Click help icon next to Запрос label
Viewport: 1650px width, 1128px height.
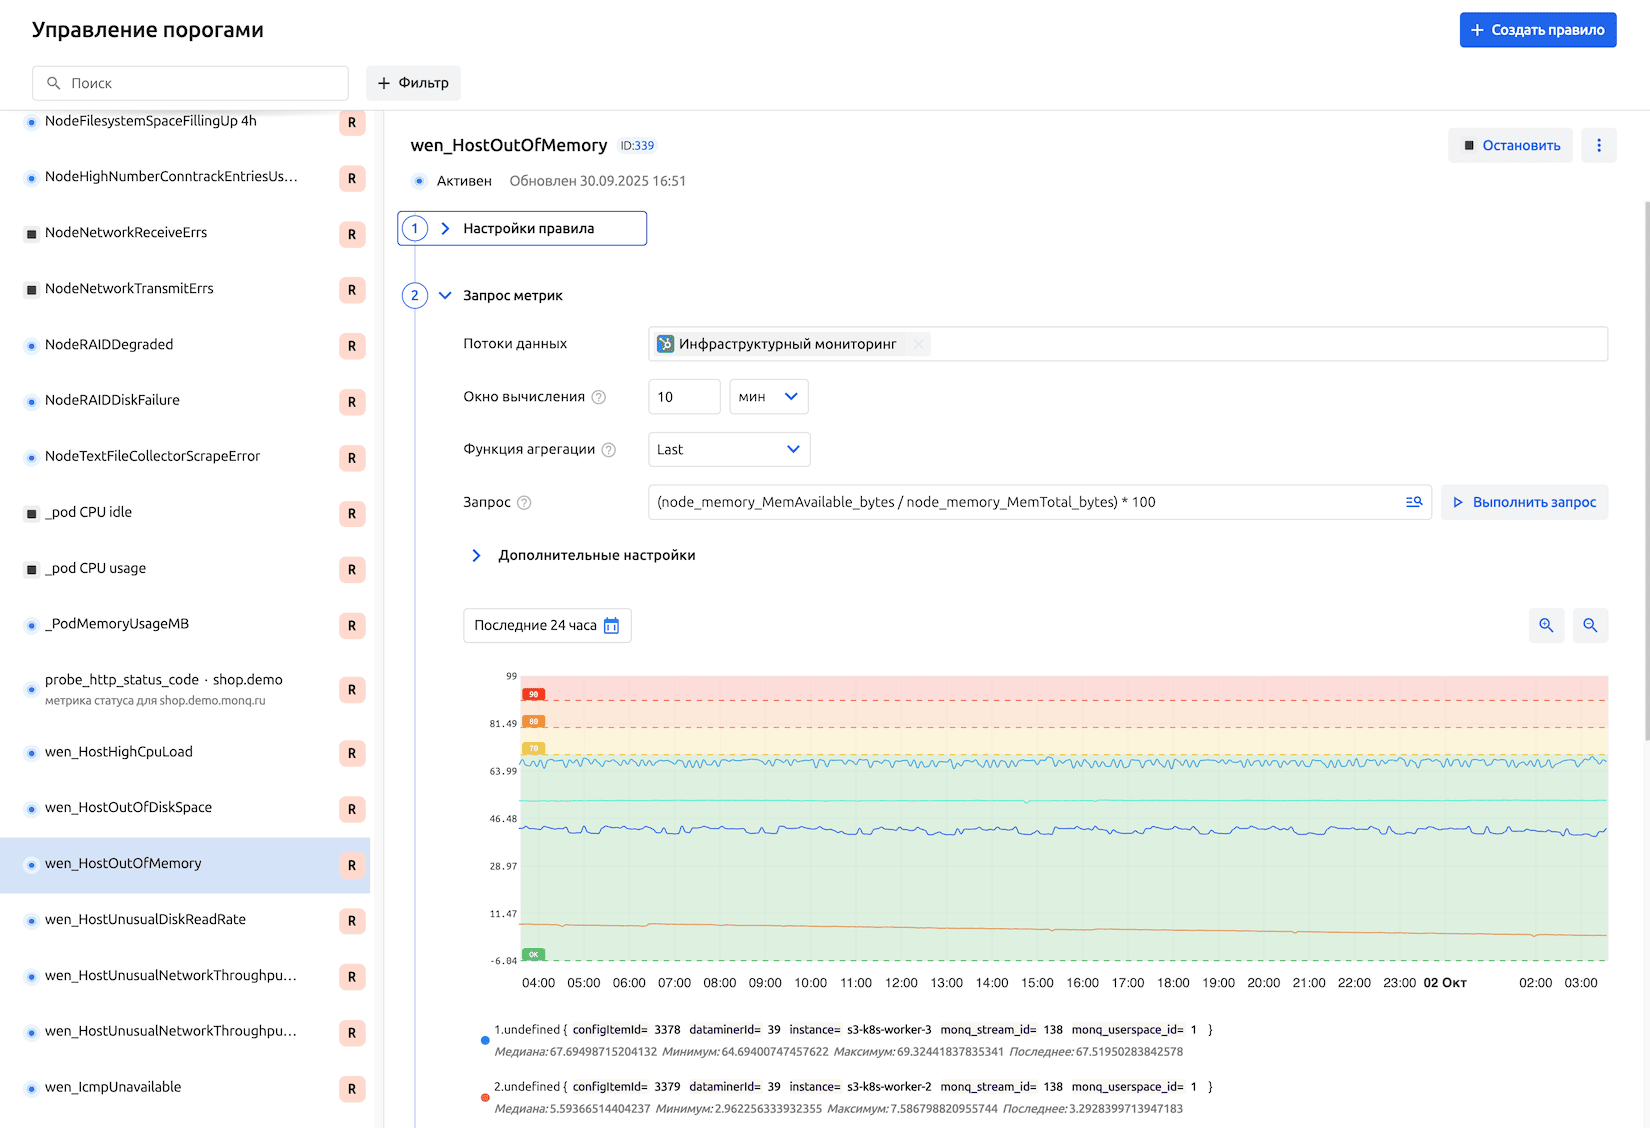pyautogui.click(x=524, y=503)
